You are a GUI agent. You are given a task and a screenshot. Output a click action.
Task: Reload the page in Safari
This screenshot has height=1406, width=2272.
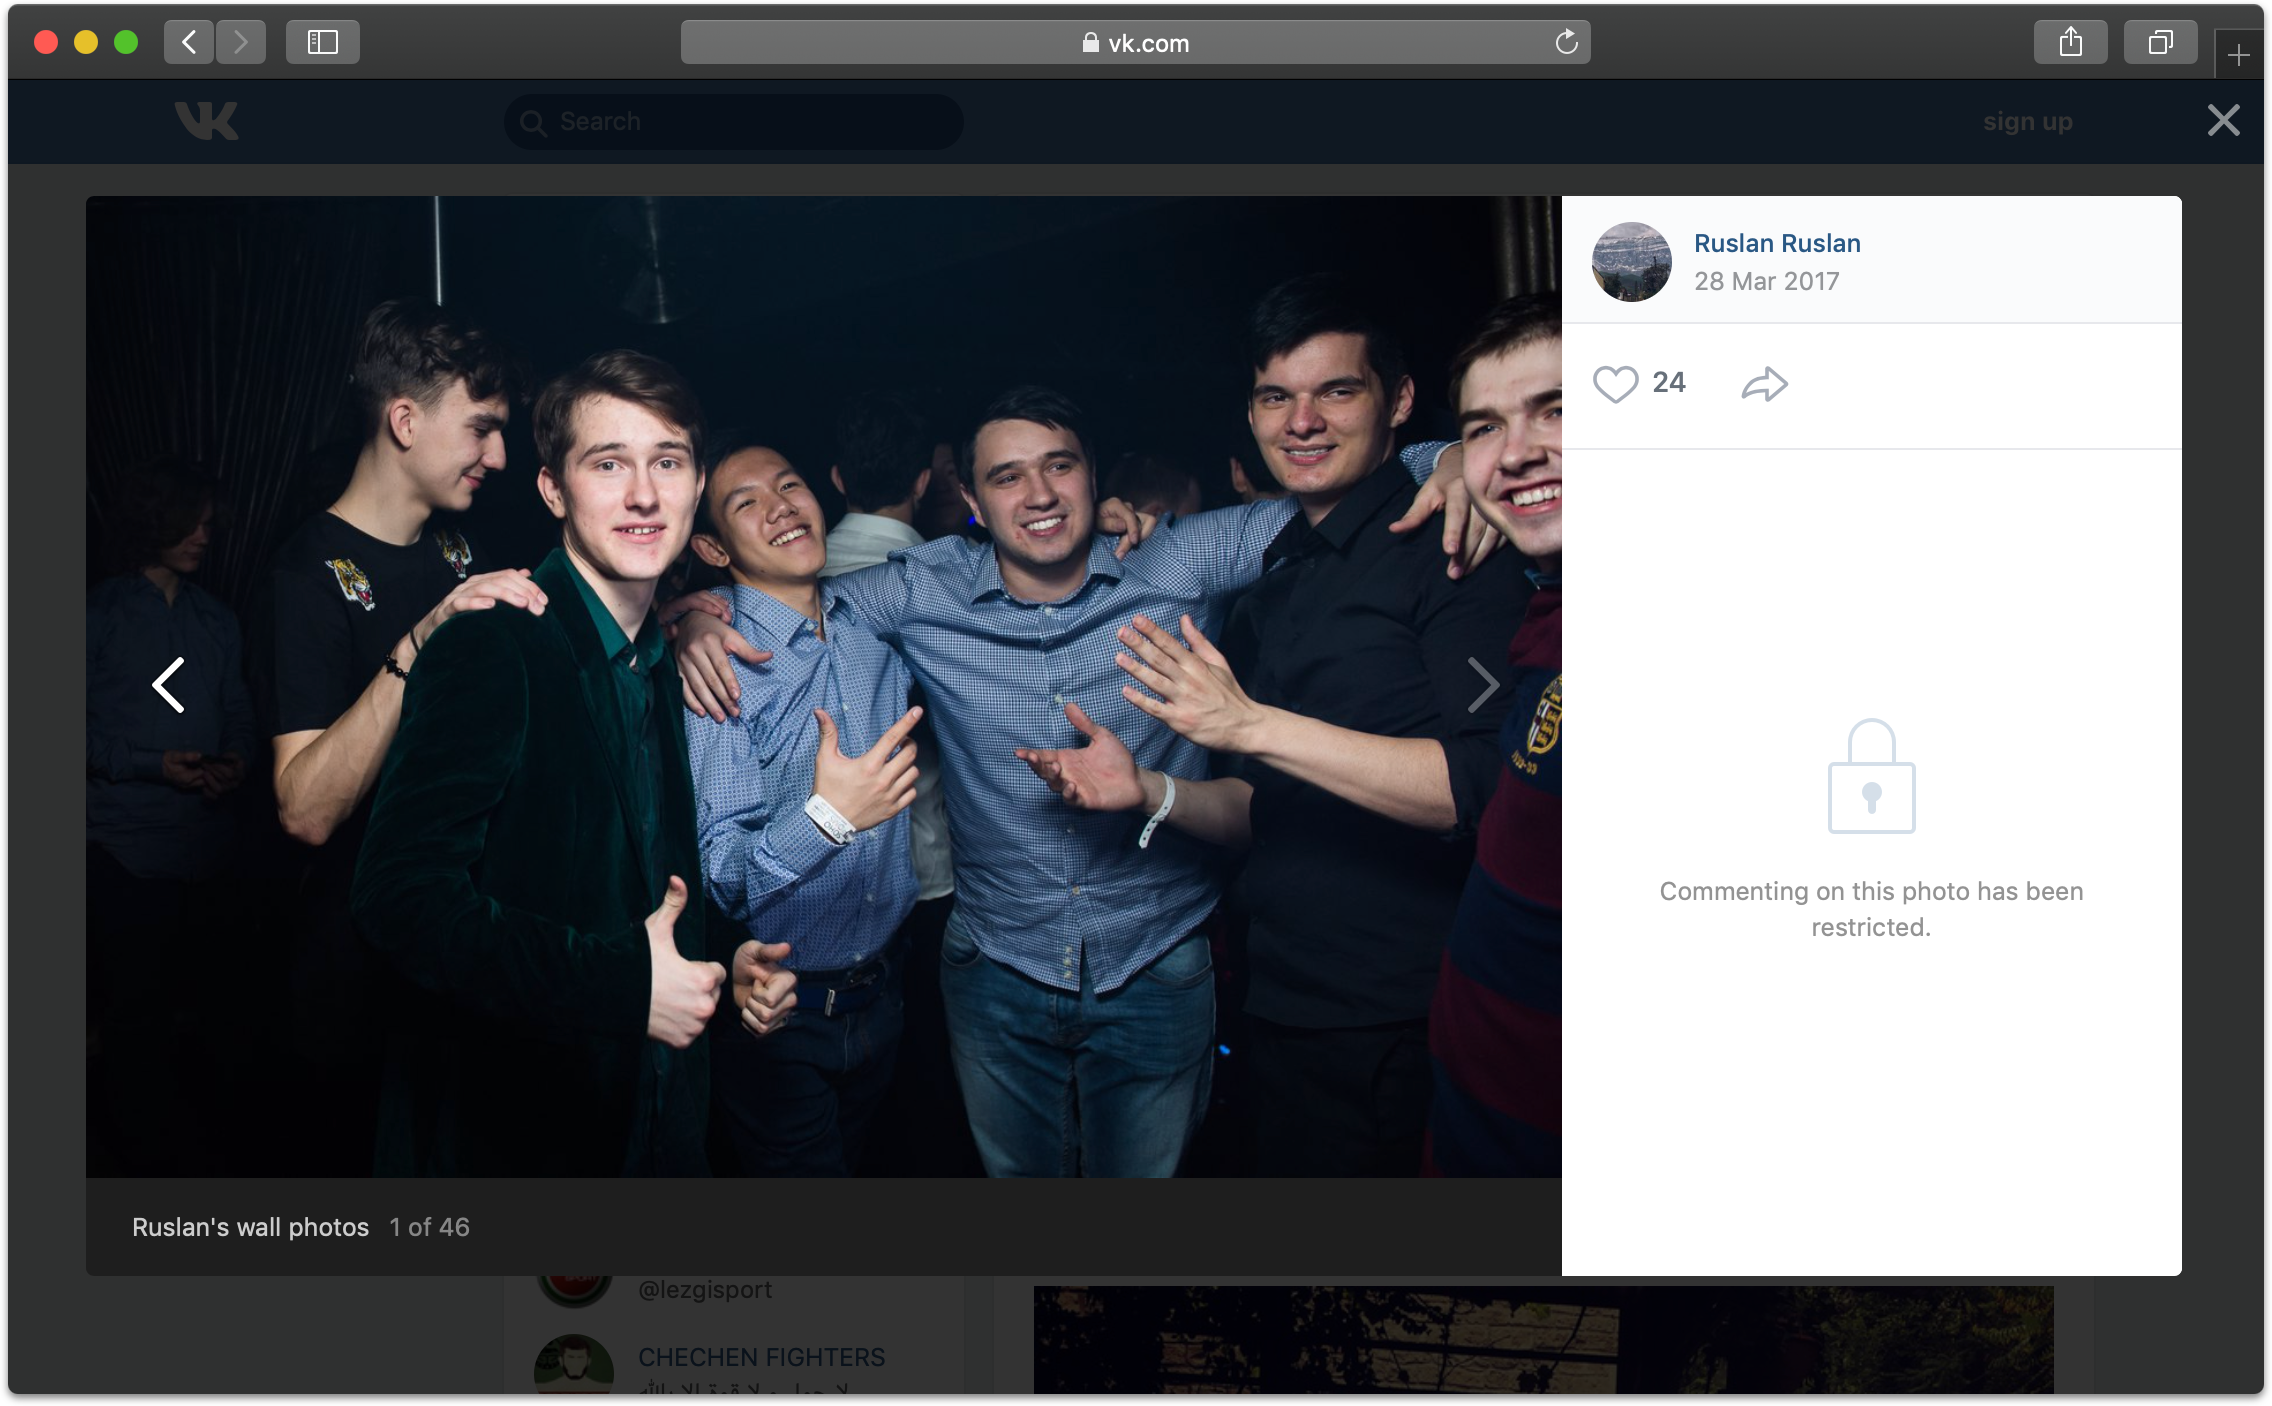coord(1566,43)
